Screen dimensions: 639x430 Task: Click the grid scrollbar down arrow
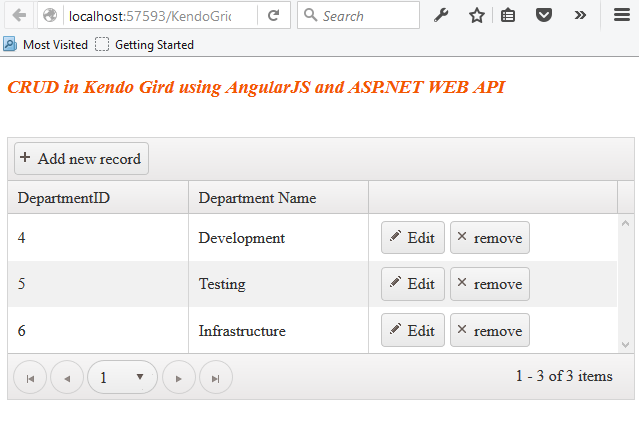626,345
